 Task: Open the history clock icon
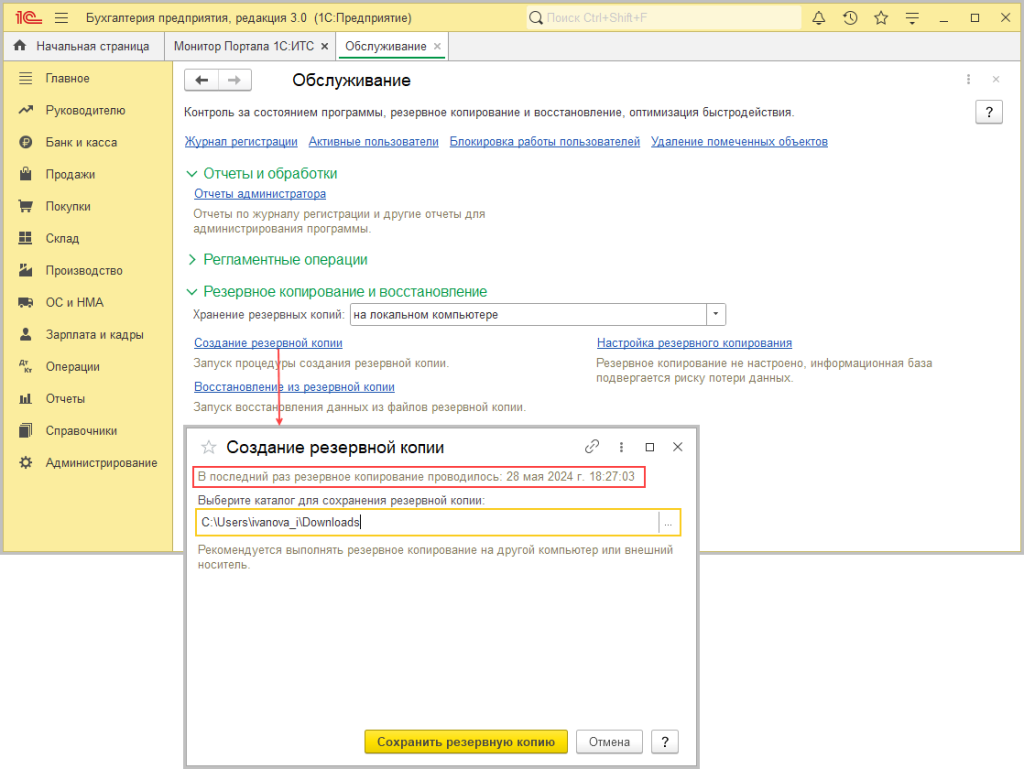coord(850,18)
